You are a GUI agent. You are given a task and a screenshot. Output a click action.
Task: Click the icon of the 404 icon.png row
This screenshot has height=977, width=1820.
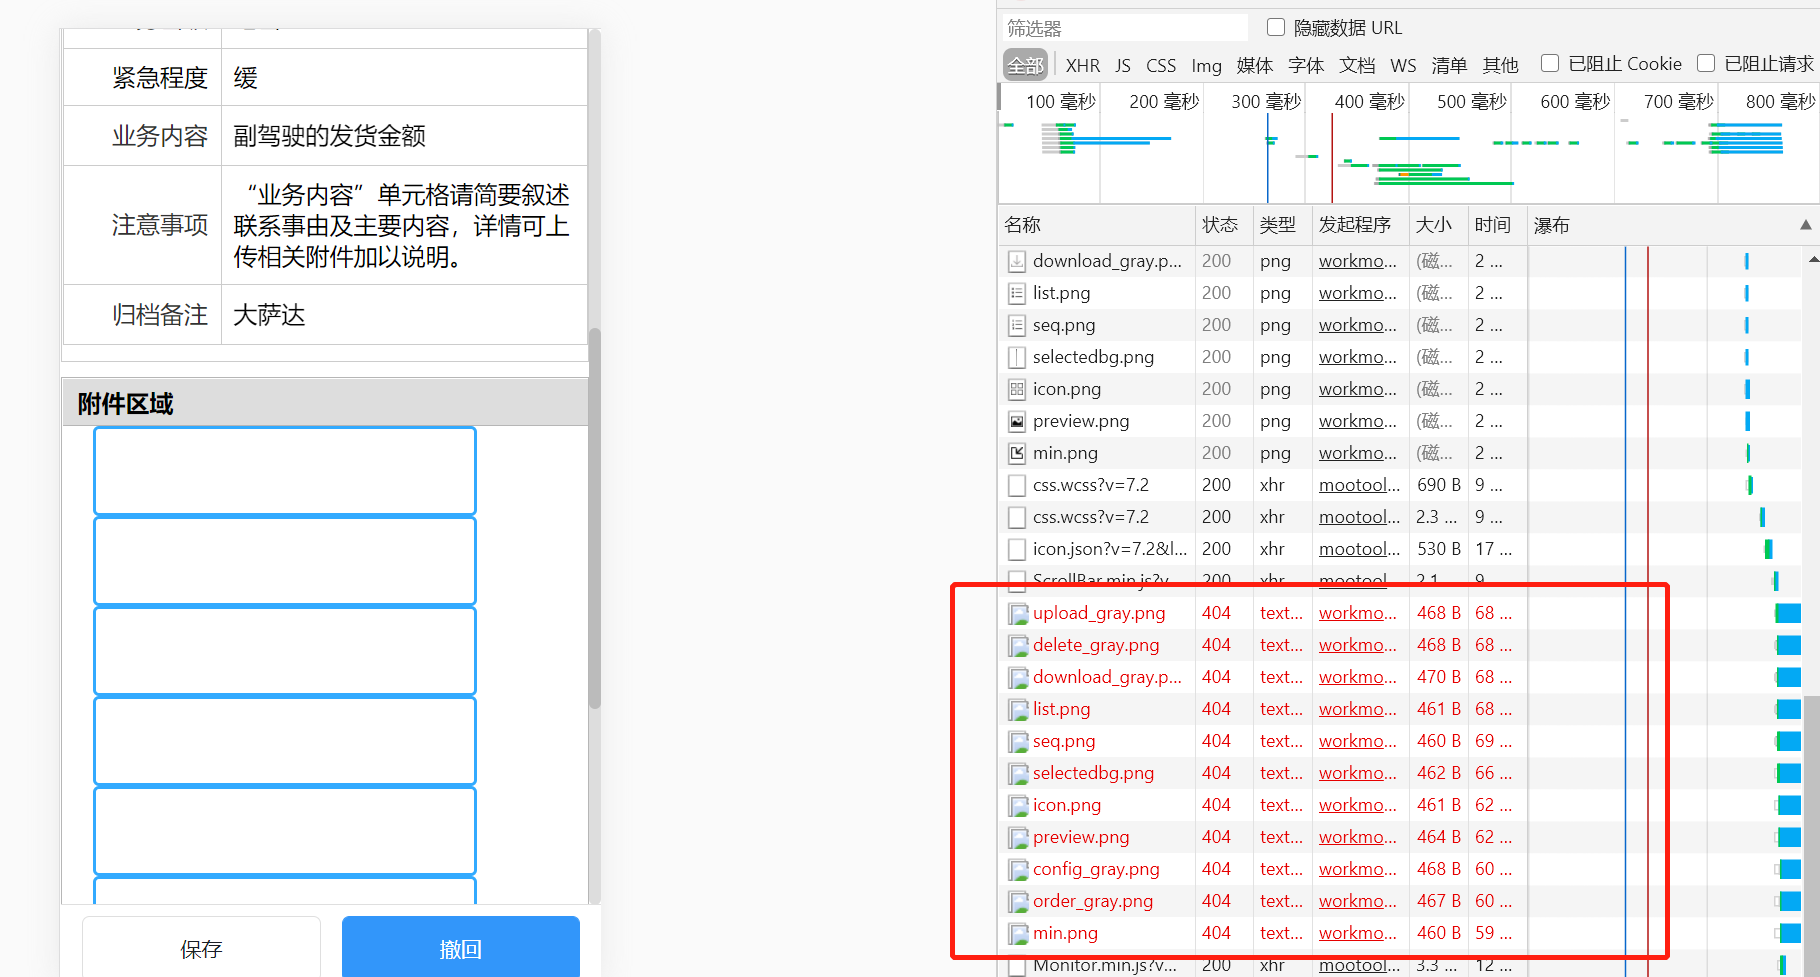click(1018, 805)
